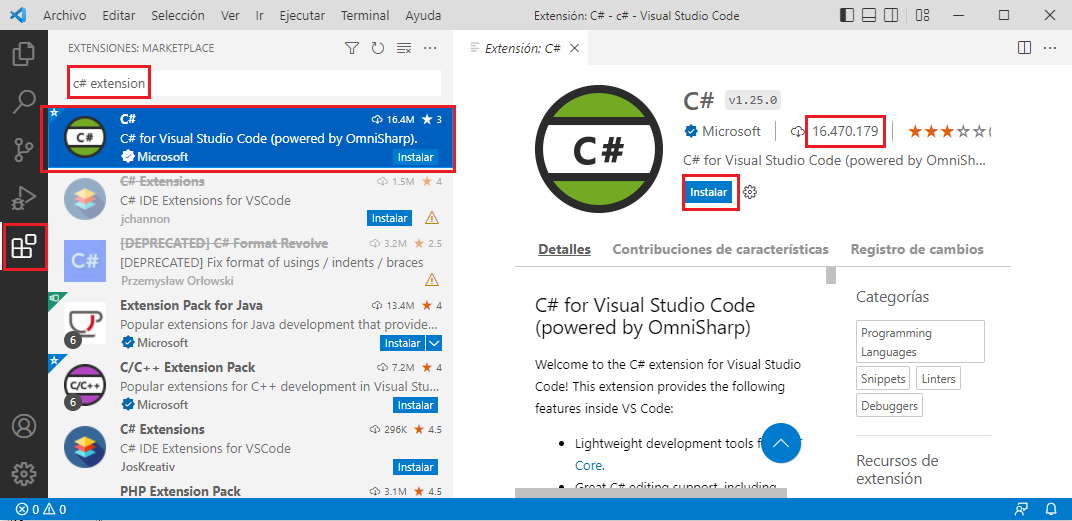Clear extensions search results icon
1072x521 pixels.
404,48
